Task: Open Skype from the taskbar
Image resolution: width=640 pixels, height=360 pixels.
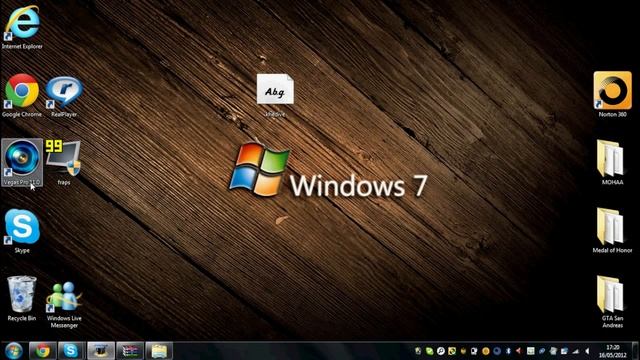Action: click(x=71, y=351)
